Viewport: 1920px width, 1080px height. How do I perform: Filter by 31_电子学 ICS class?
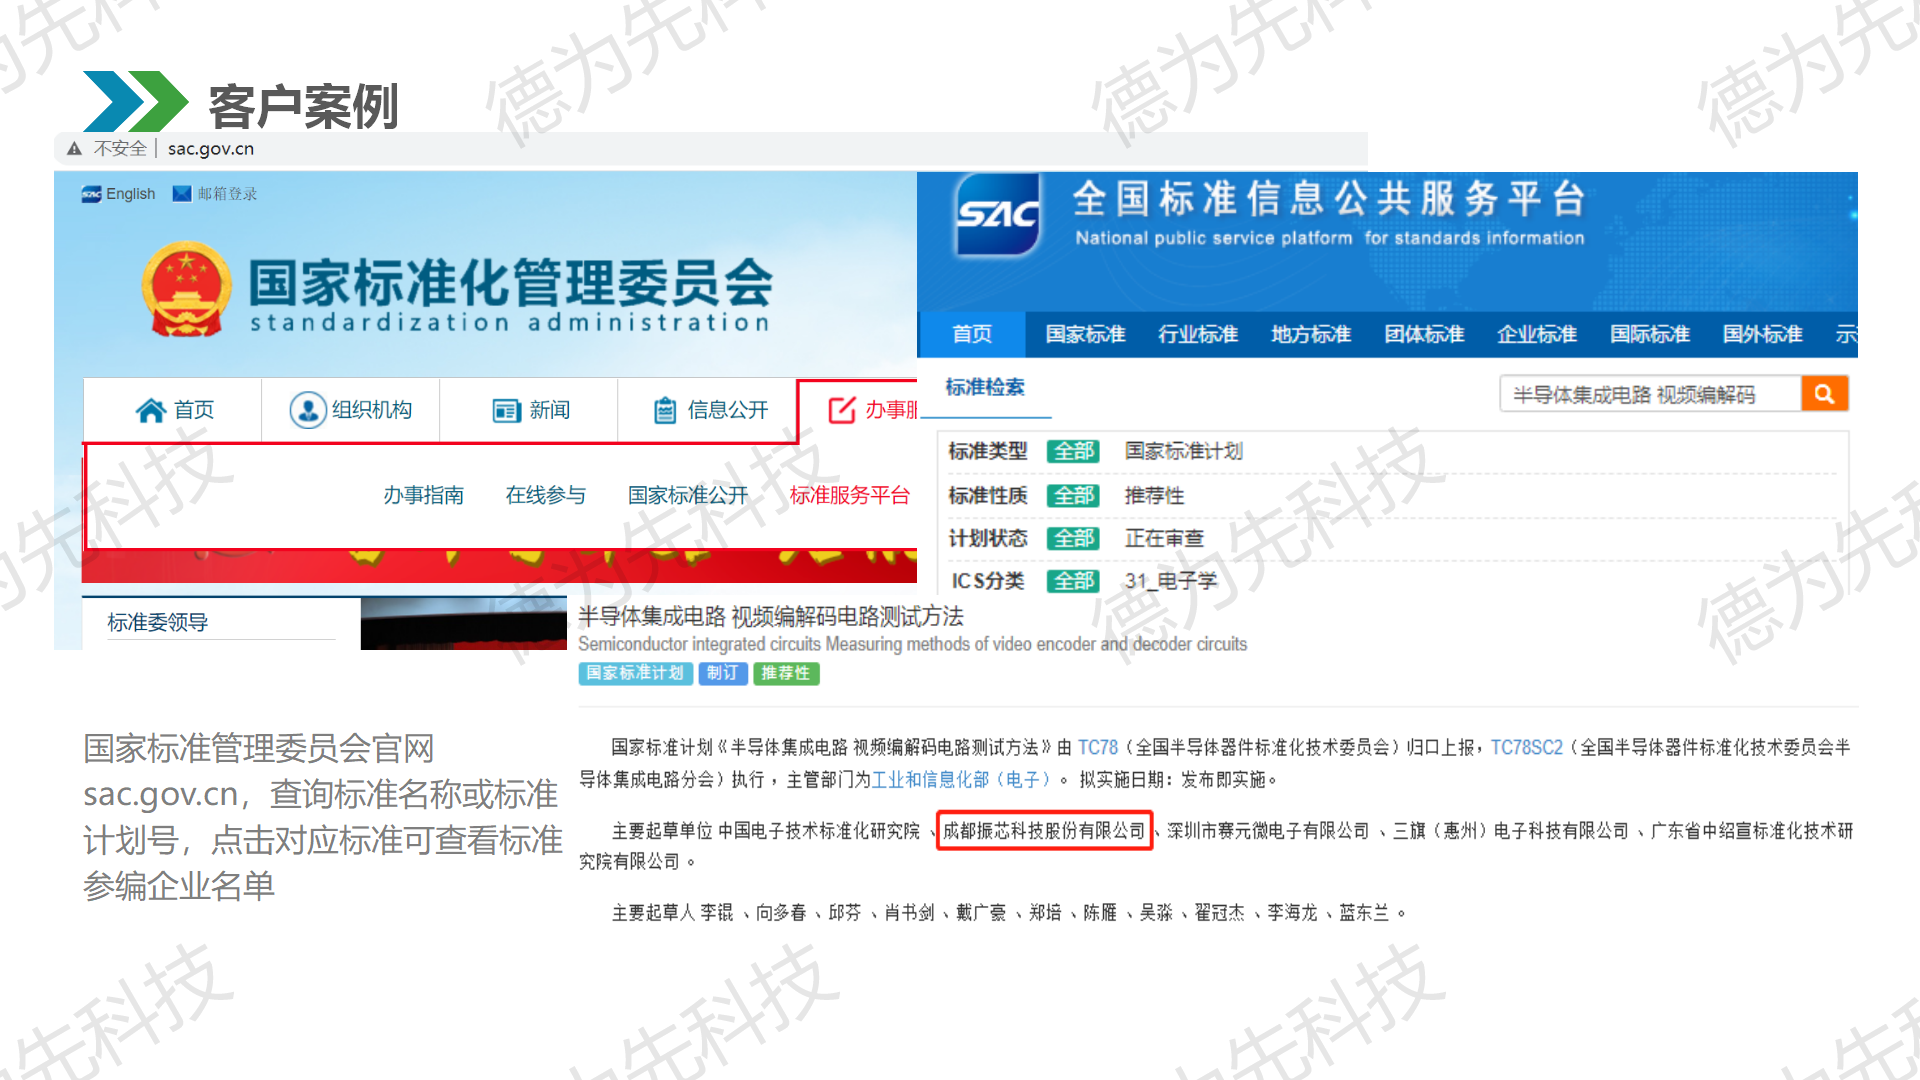coord(1171,581)
